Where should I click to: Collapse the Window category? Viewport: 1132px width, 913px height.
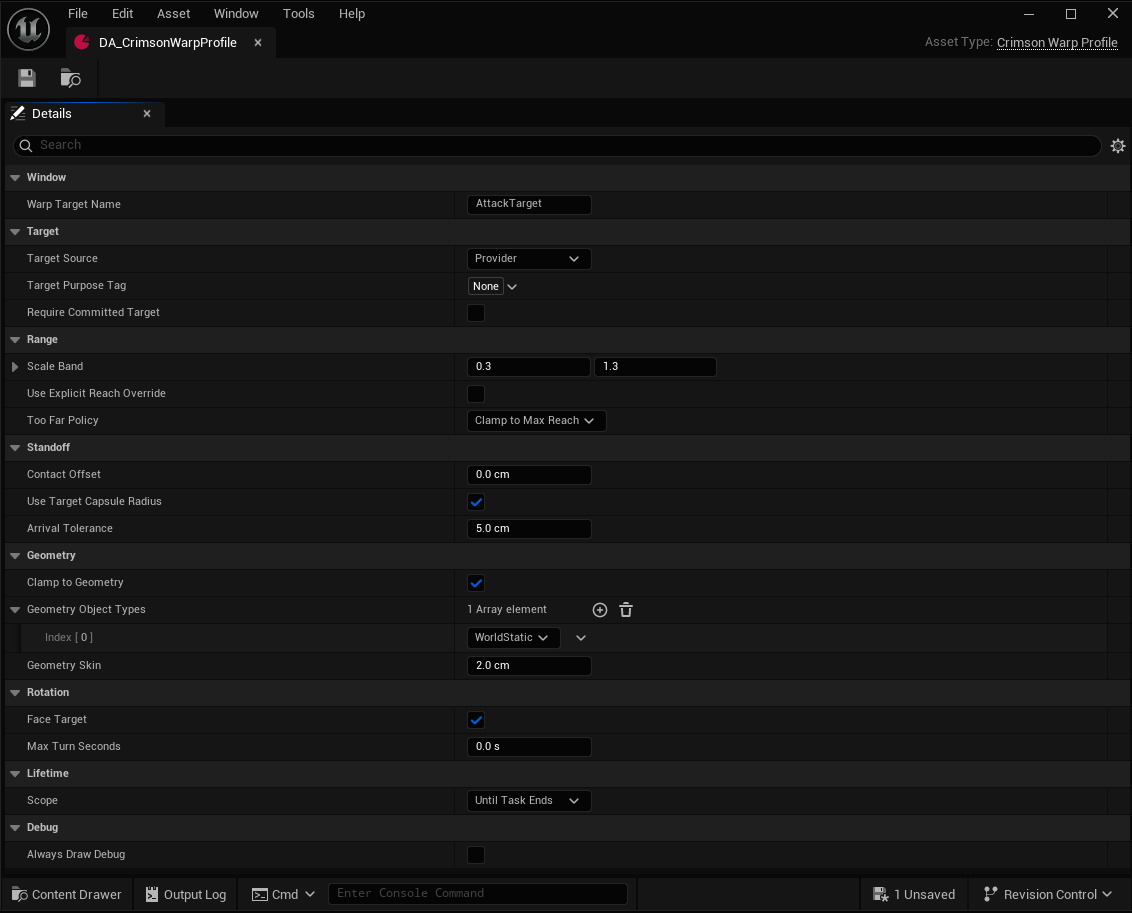[14, 178]
